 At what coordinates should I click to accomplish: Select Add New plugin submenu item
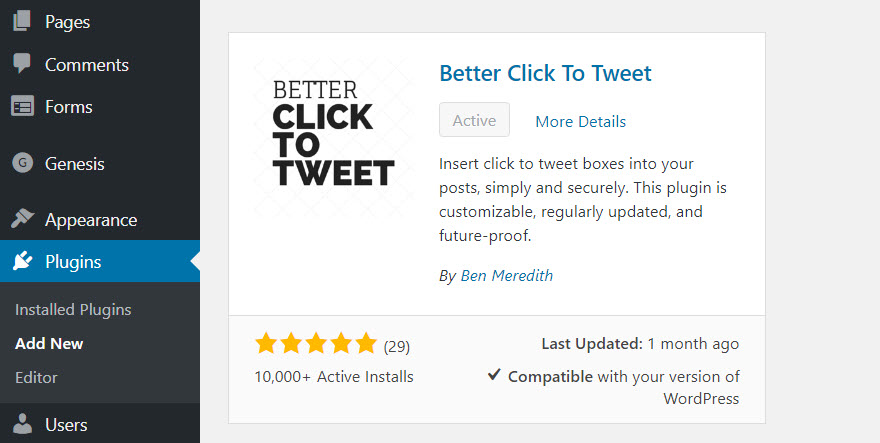coord(49,343)
